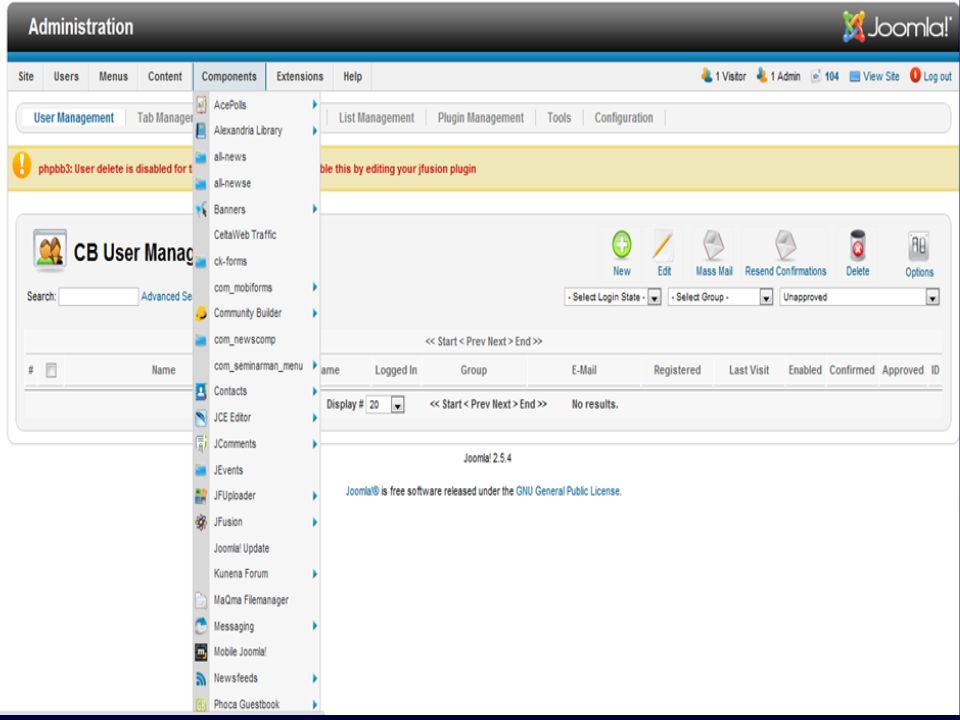Open the Configuration tab
The image size is (960, 720).
[624, 118]
